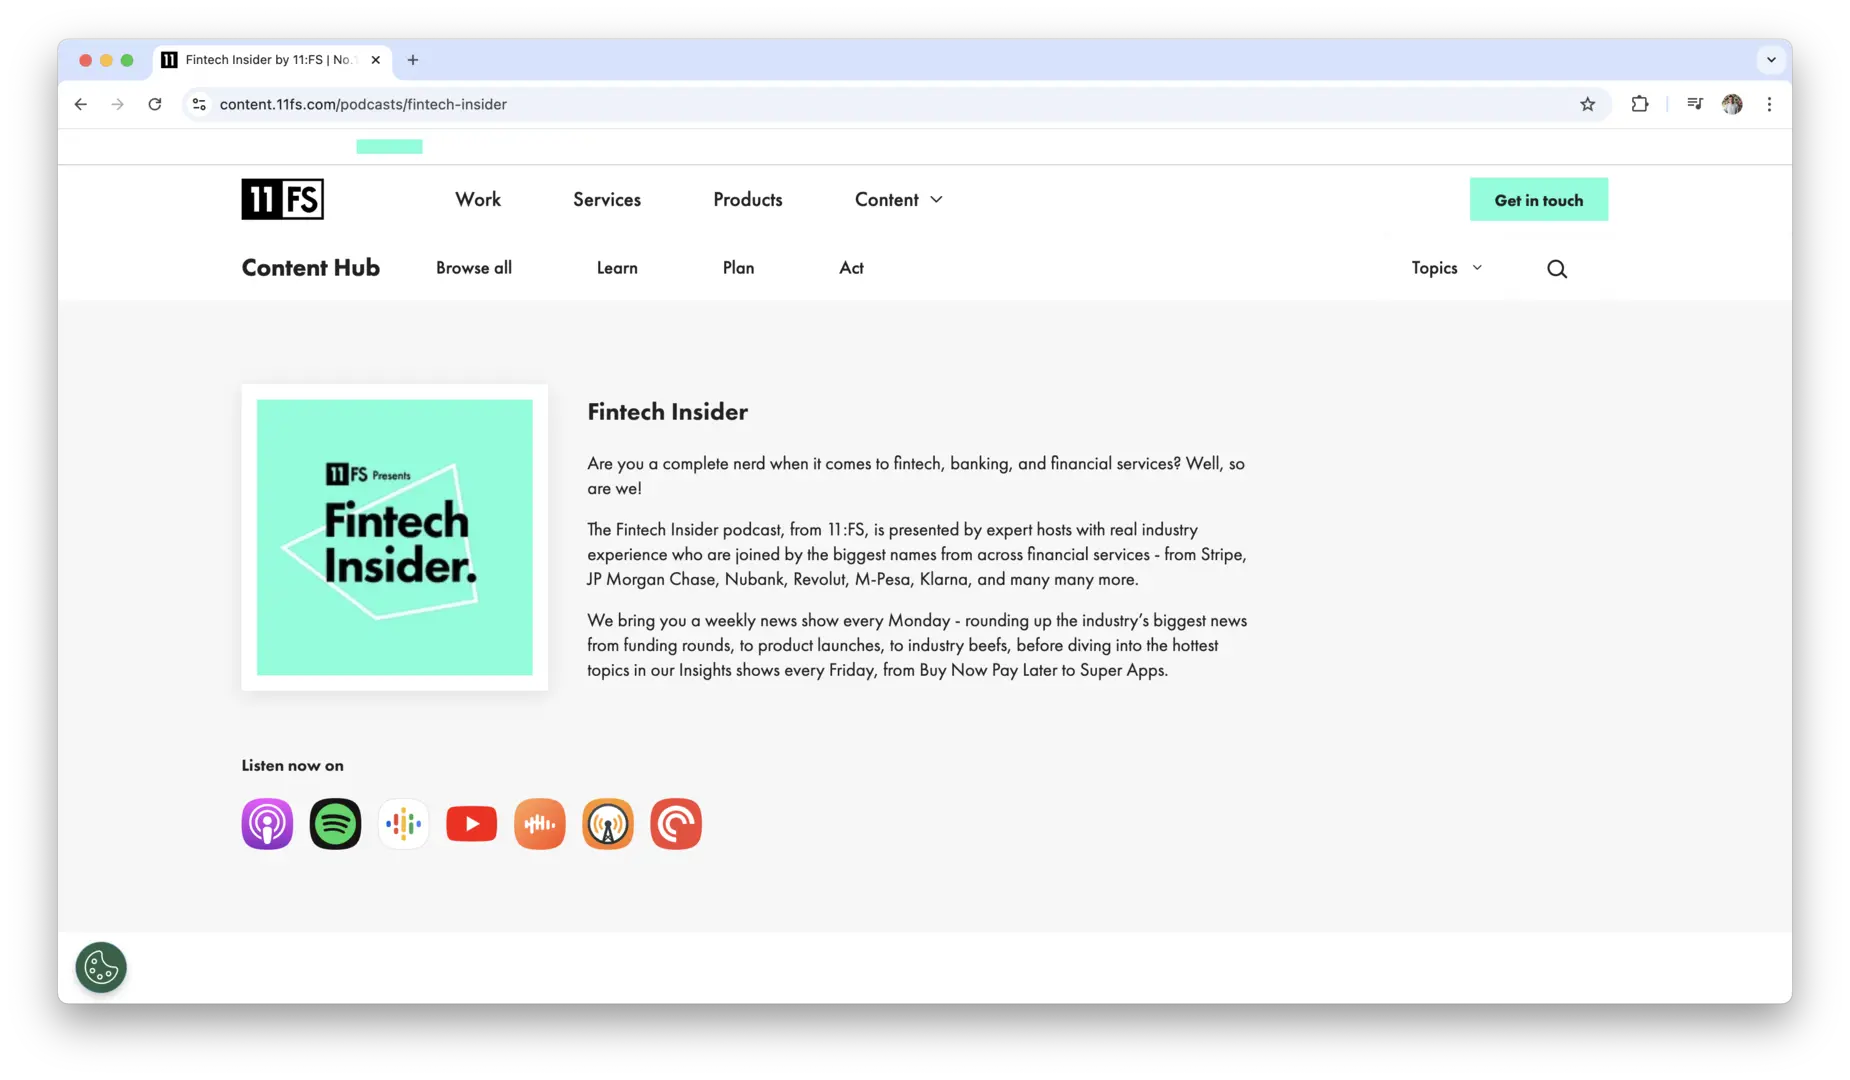
Task: Open cookie preferences round button
Action: tap(101, 967)
